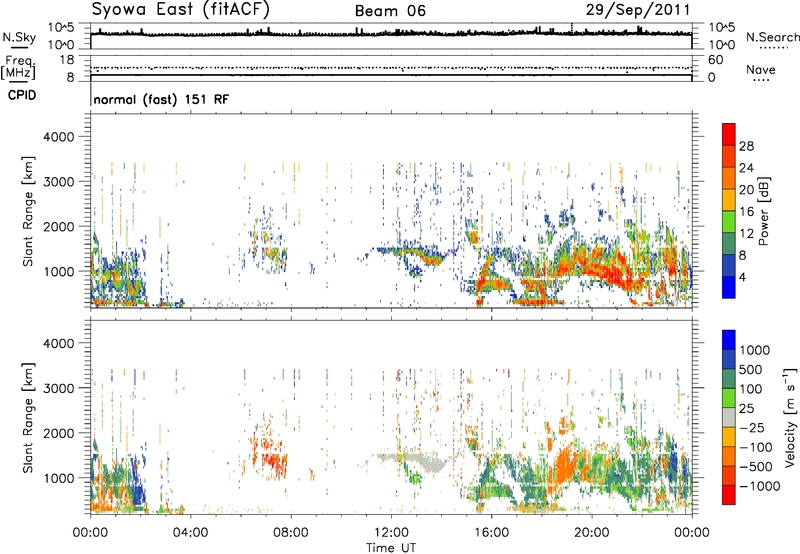
Task: Click the light green 25–100 Velocity segment
Action: pos(729,398)
